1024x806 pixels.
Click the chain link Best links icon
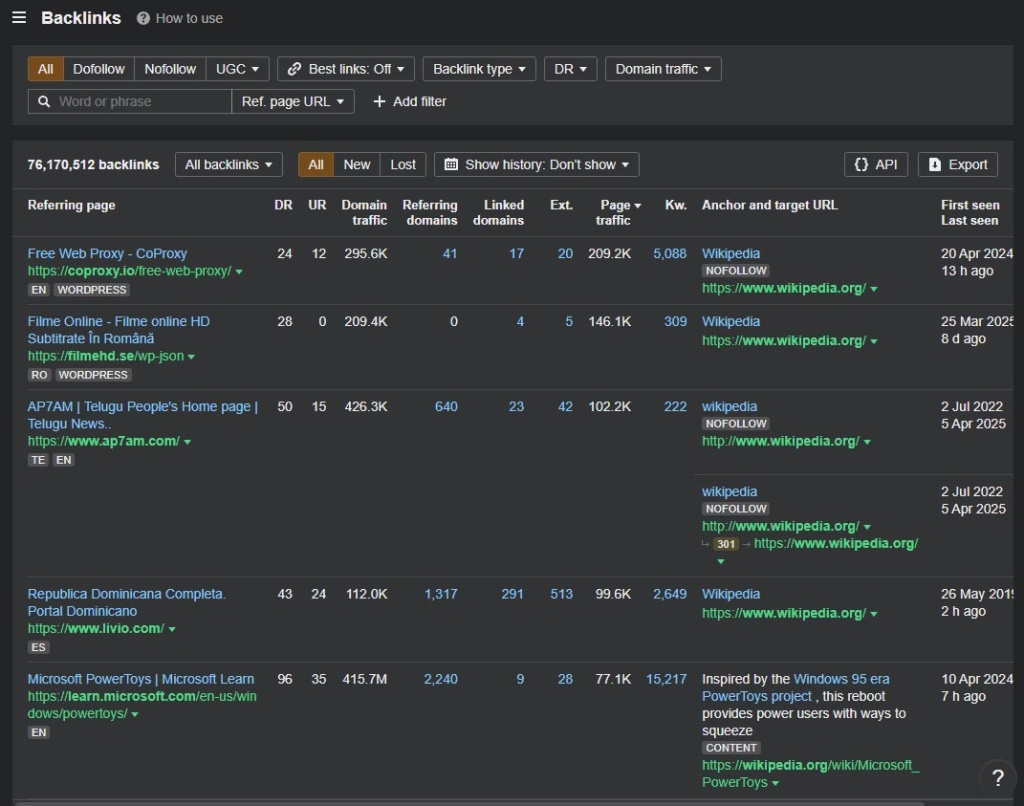294,69
